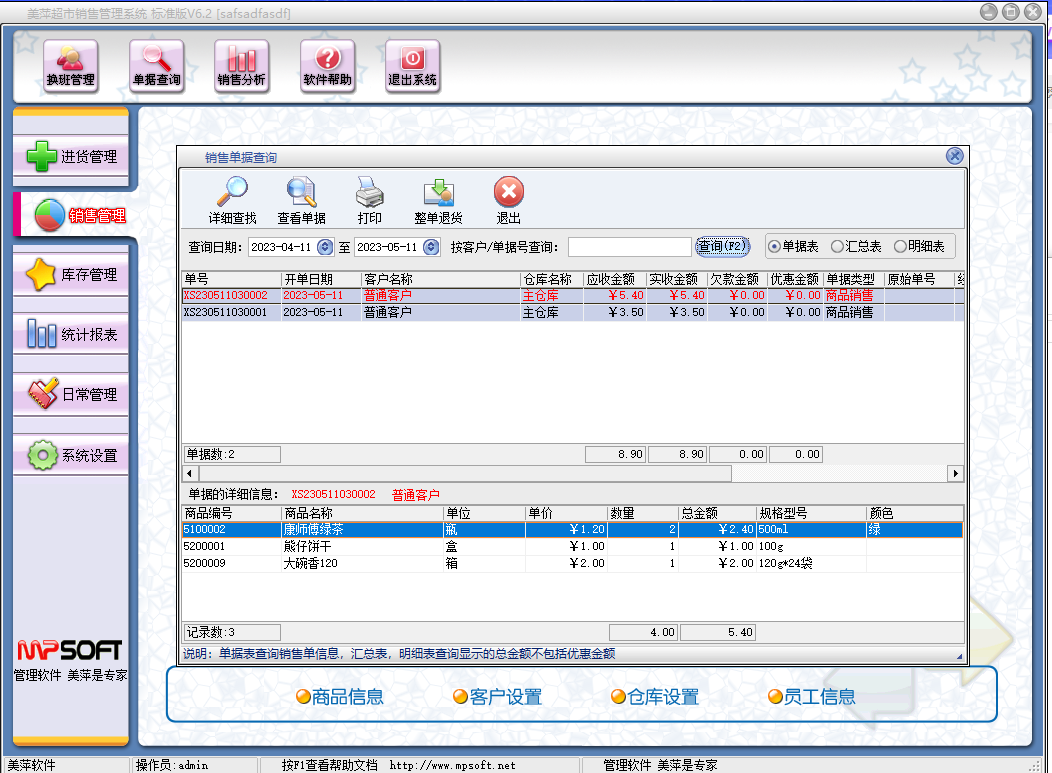Screen dimensions: 1052x773
Task: Click 查询(F2) button
Action: (722, 246)
